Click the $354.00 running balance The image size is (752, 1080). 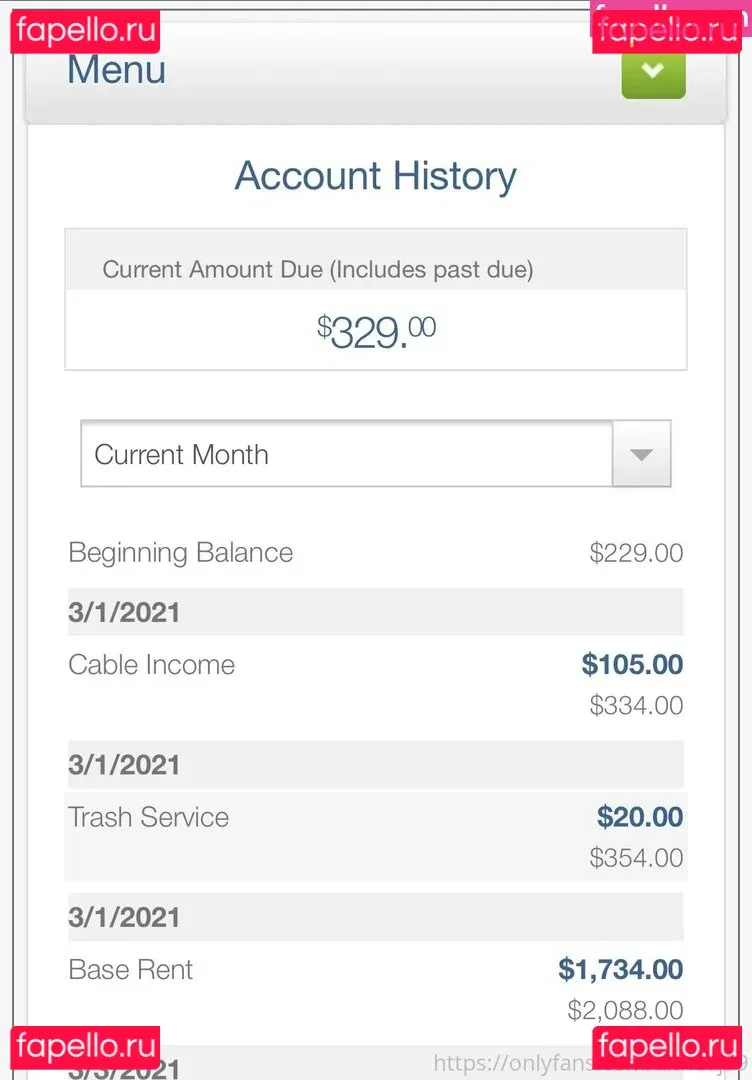pos(636,858)
